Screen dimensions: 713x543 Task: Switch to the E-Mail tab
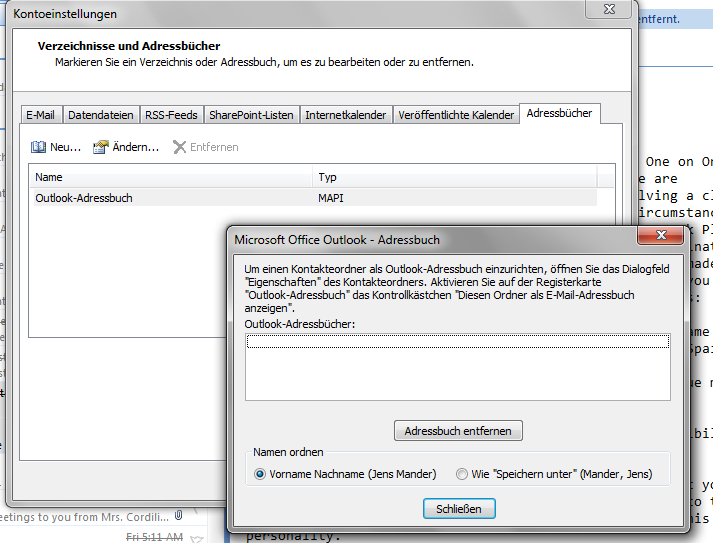coord(40,115)
